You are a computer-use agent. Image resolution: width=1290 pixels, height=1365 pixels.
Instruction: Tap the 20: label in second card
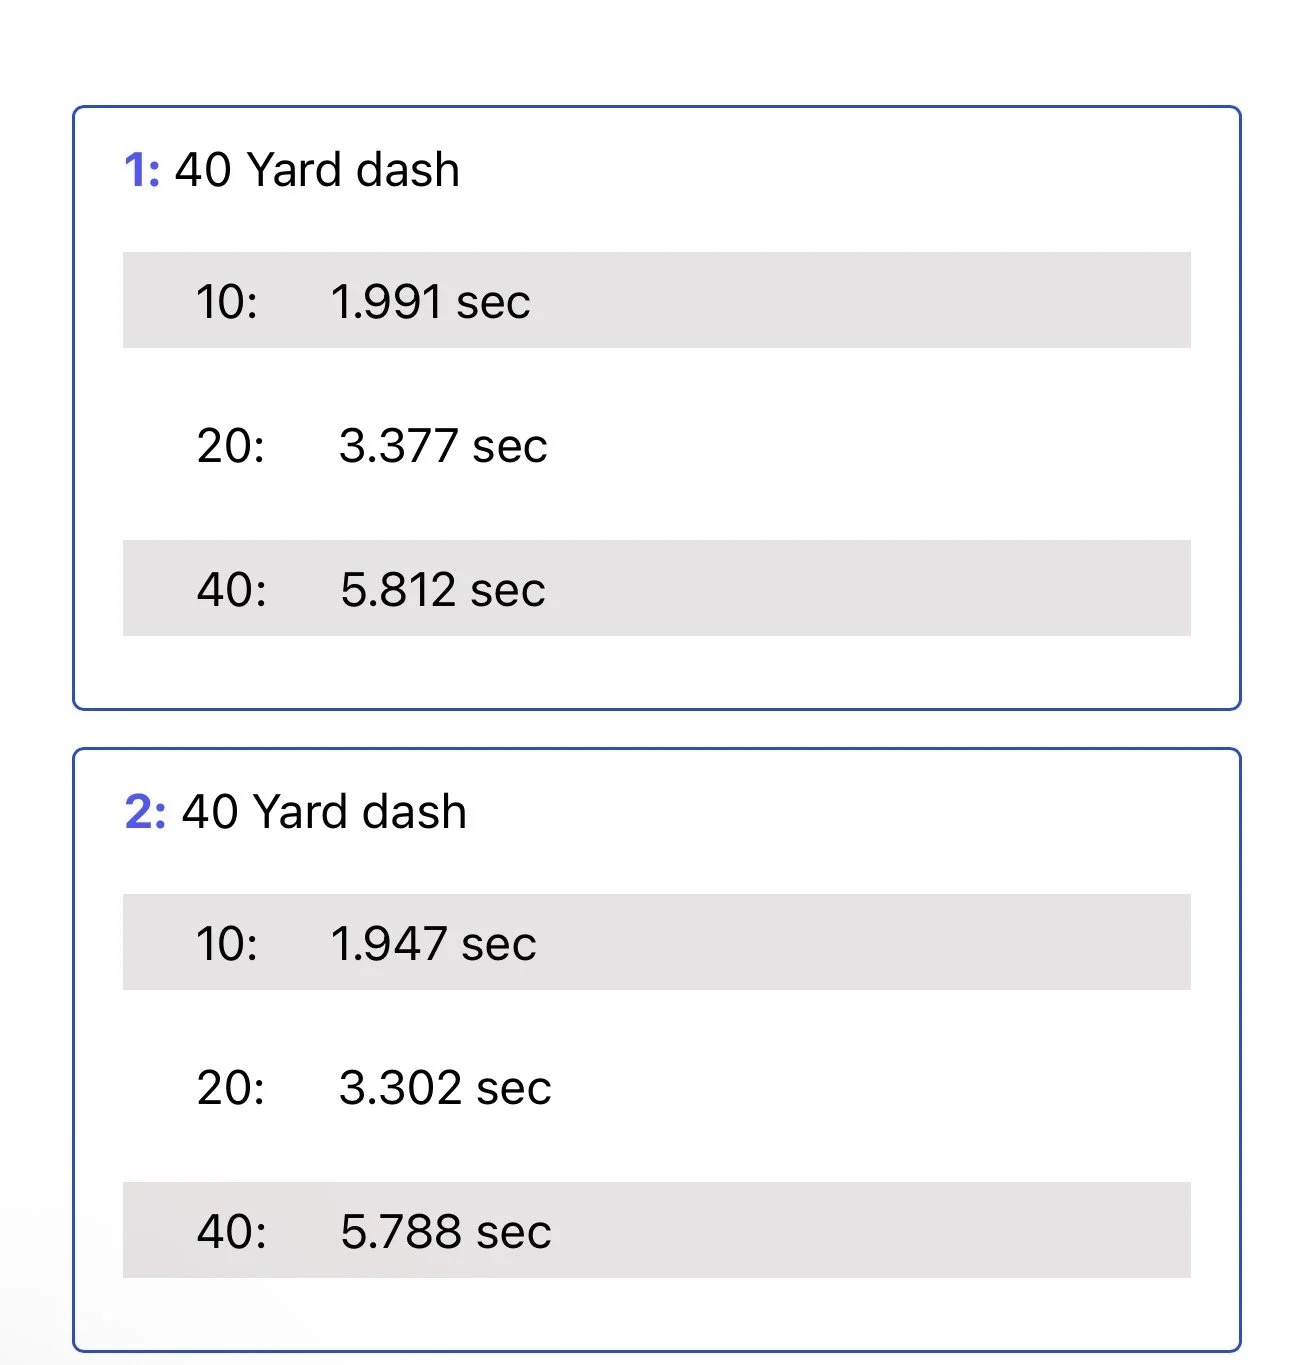tap(231, 1088)
